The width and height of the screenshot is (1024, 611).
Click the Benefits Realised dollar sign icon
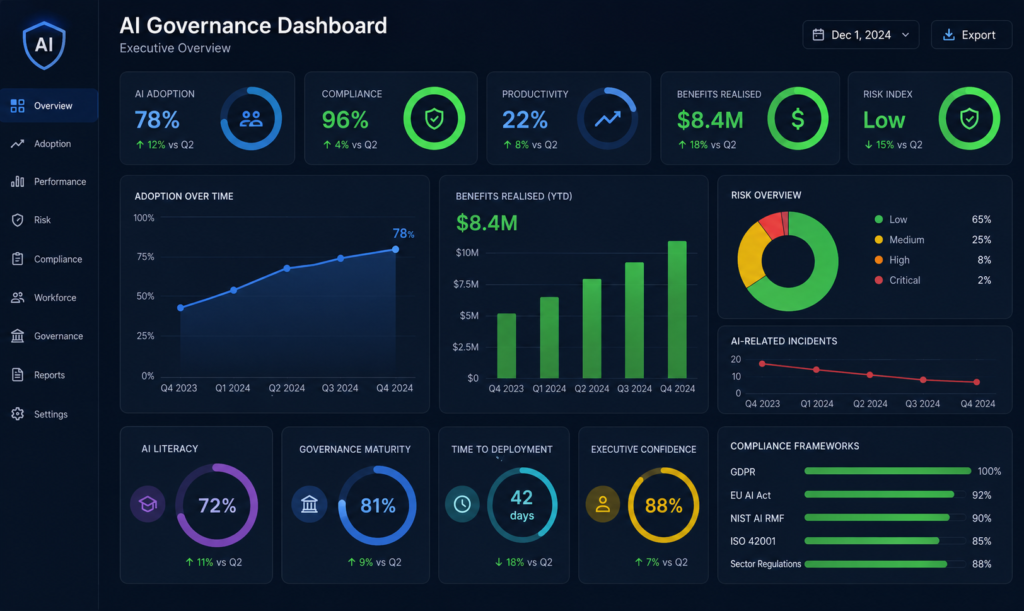tap(797, 119)
